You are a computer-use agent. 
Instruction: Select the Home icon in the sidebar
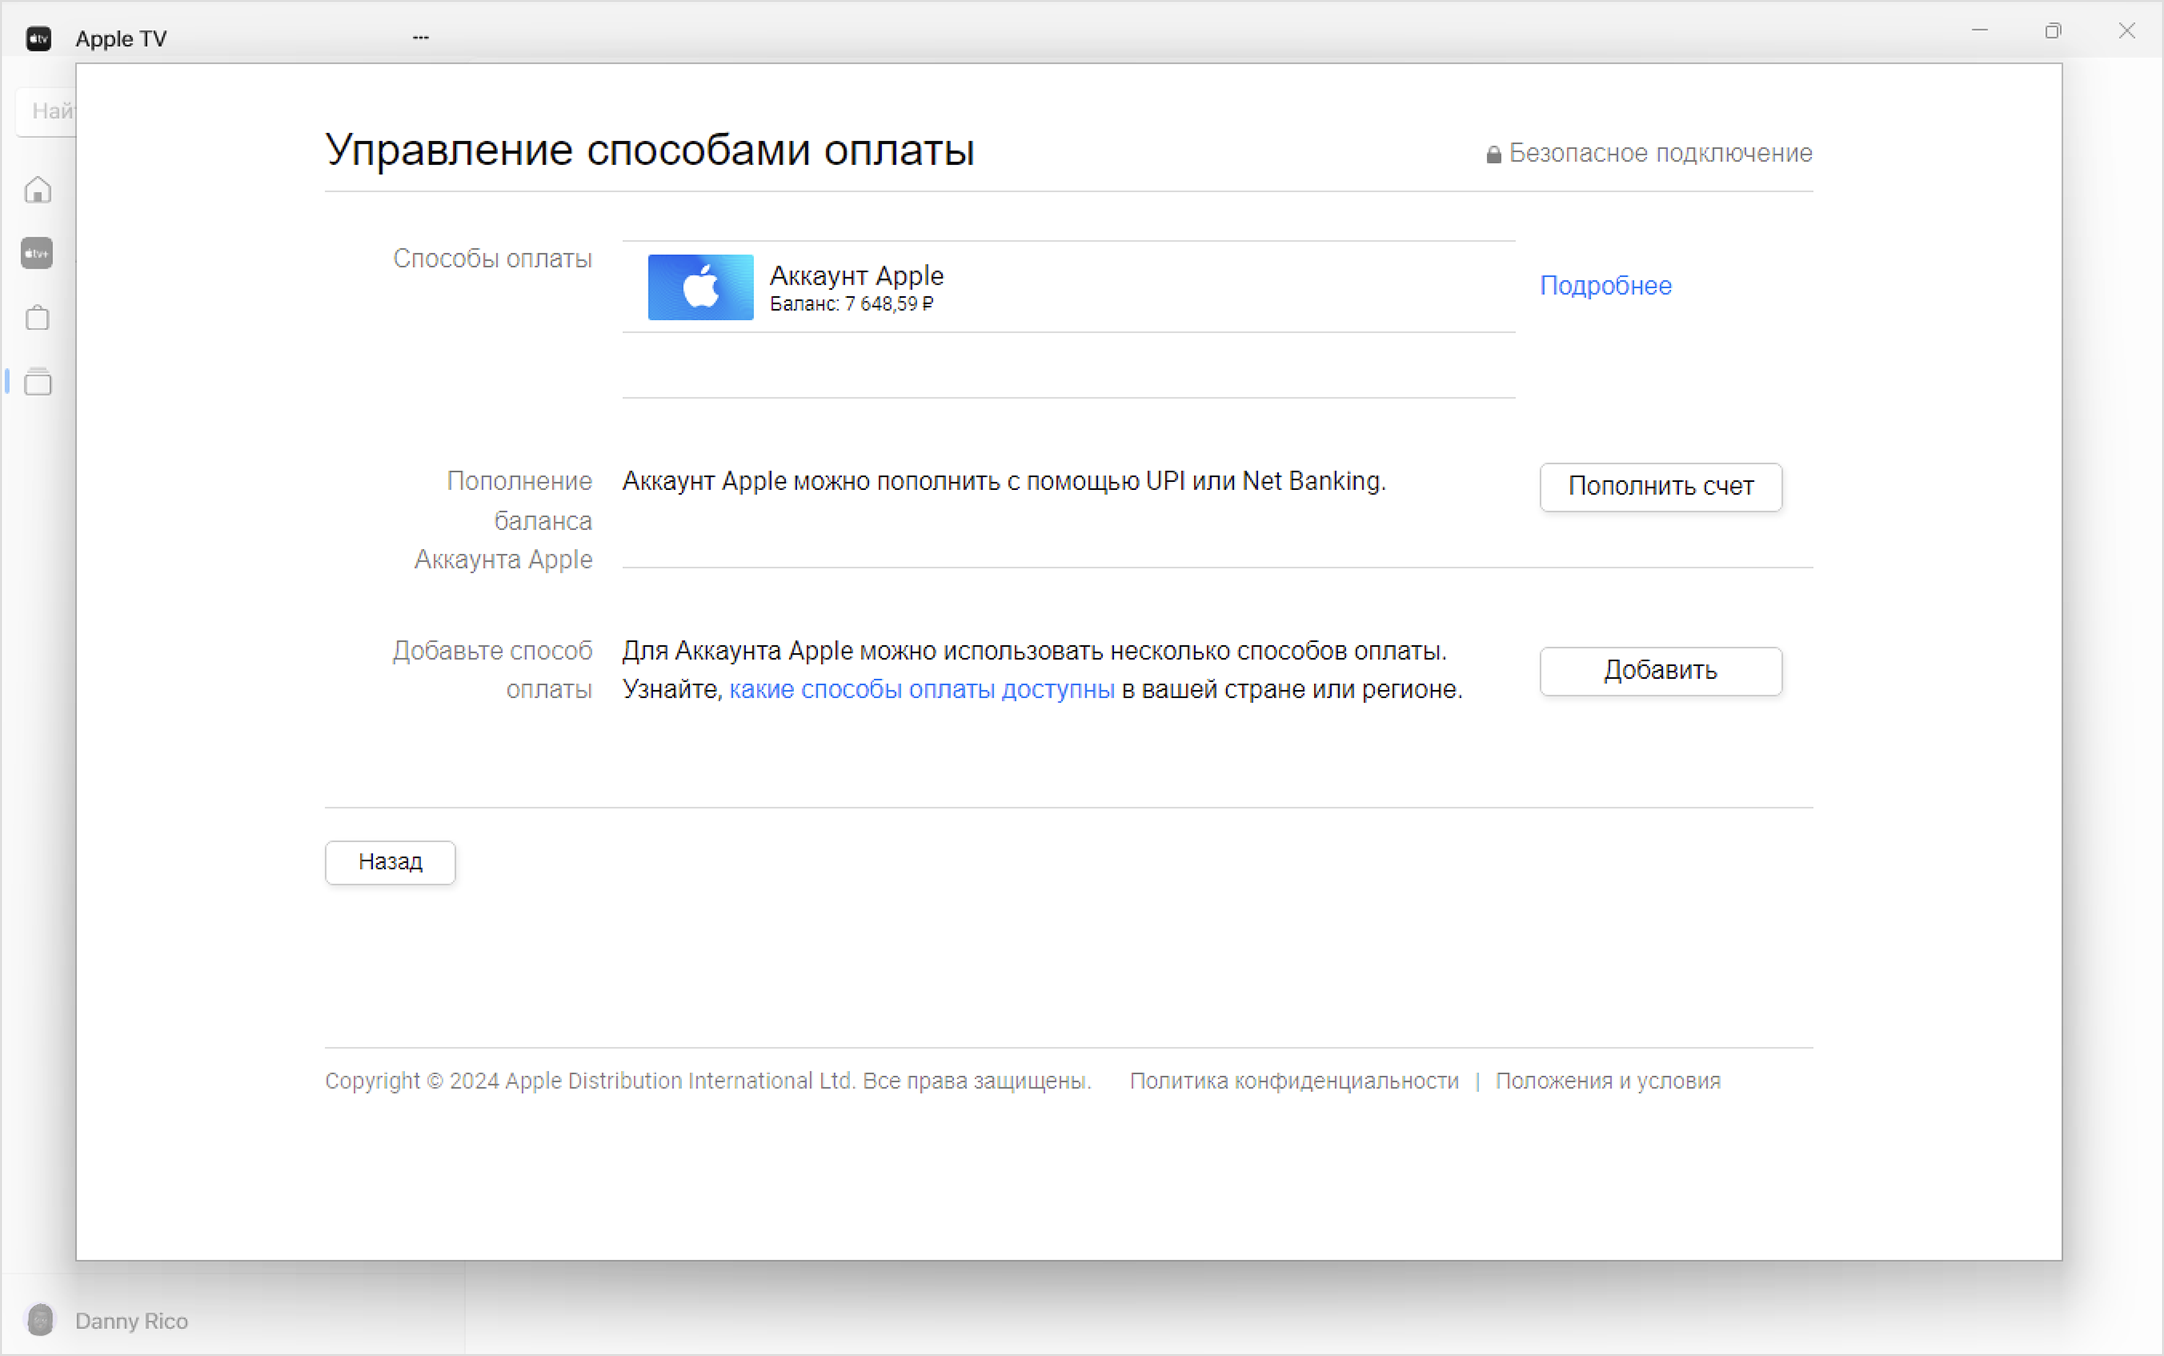coord(37,189)
